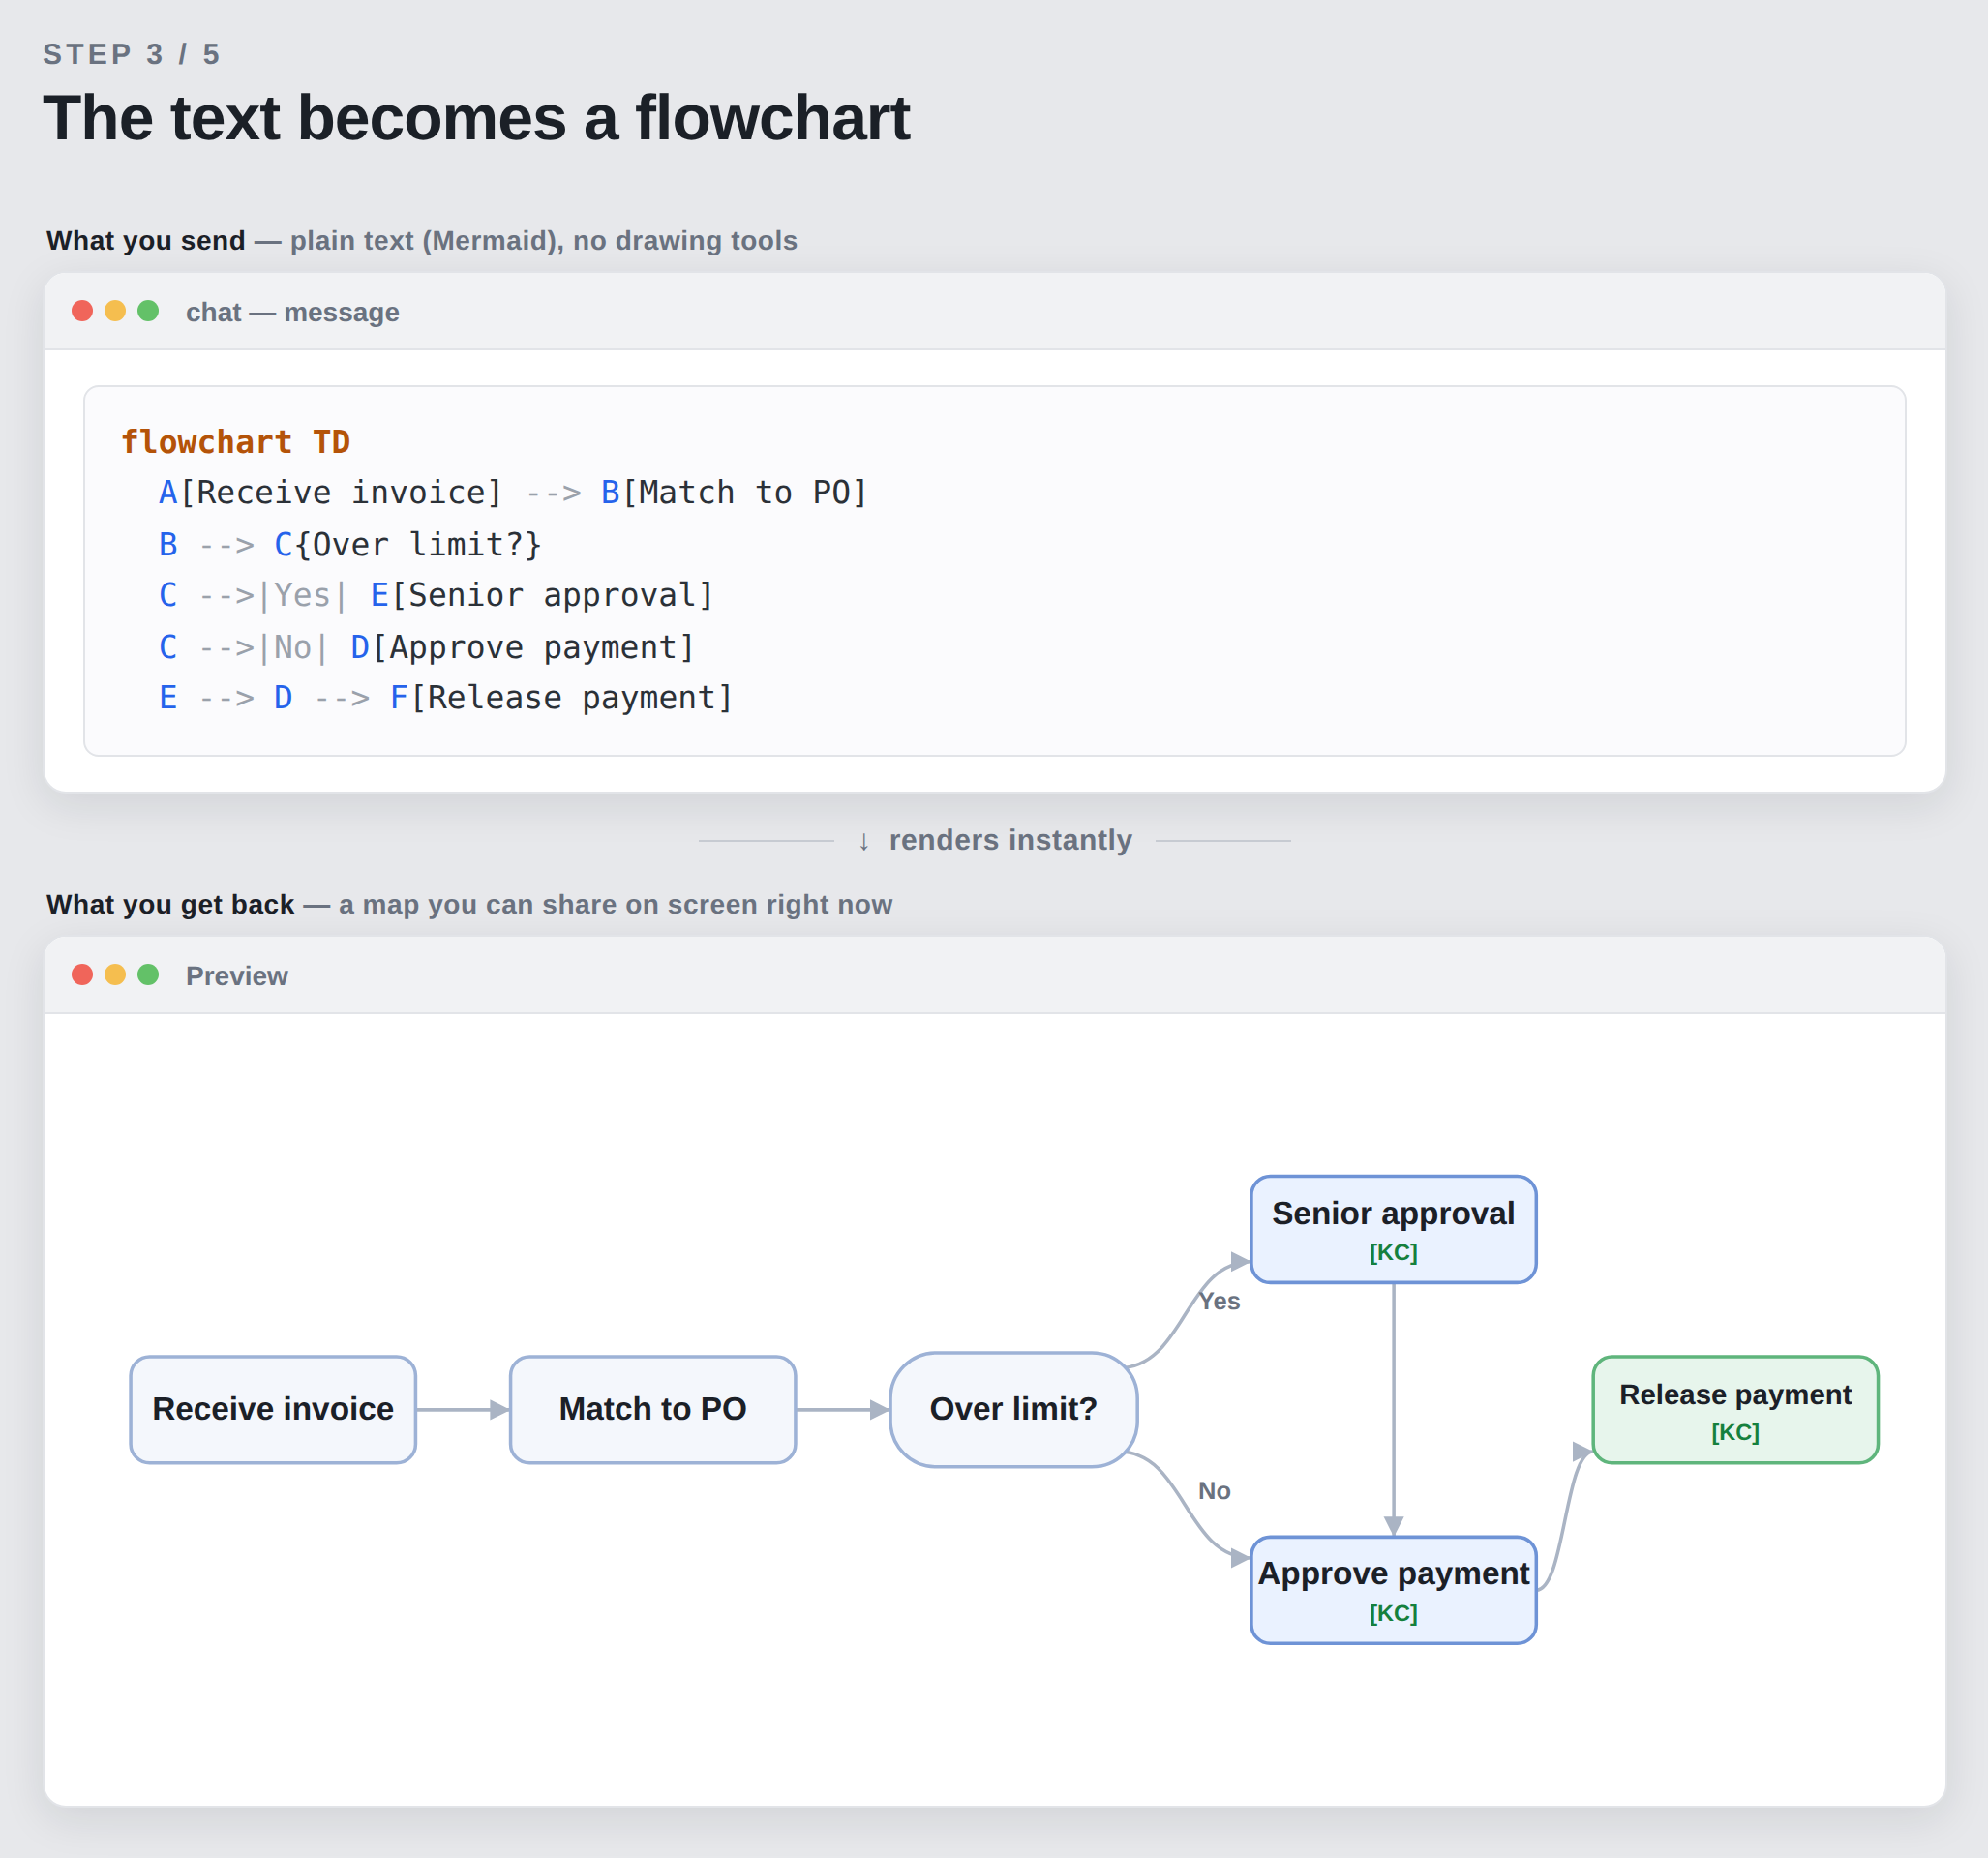Click the [KC] tag under Approve payment
Screen dimensions: 1988x1858
pos(1393,1613)
